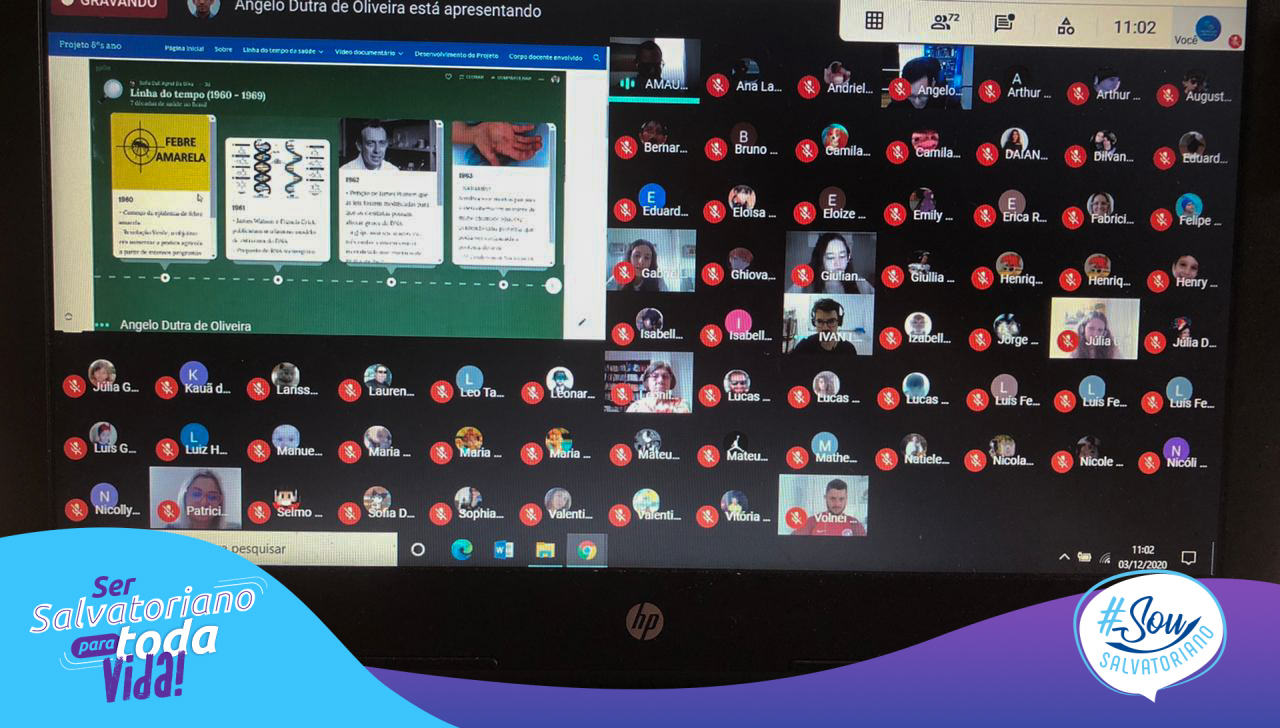Open the 1963 hand photo card
1280x728 pixels.
(x=502, y=145)
